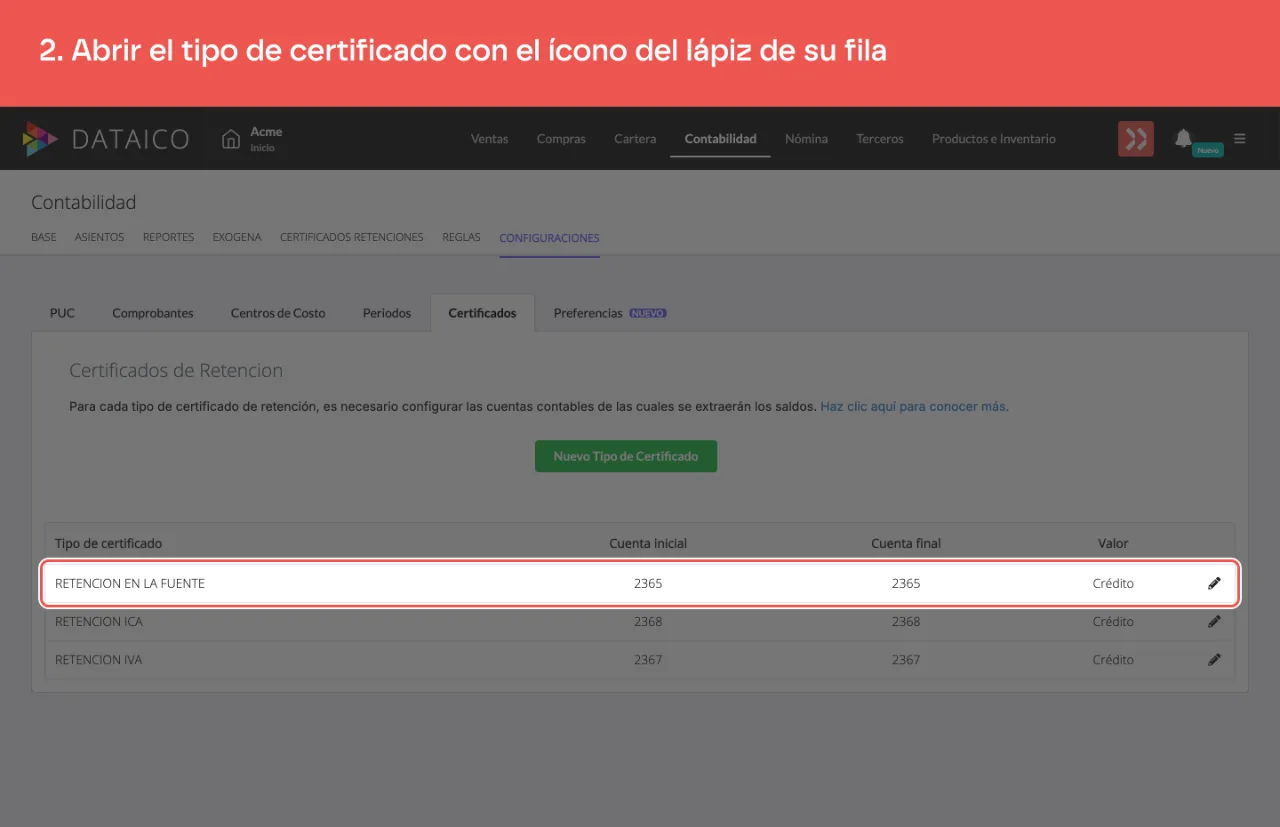Click the Dataico logo icon
Image resolution: width=1280 pixels, height=827 pixels.
[x=40, y=139]
